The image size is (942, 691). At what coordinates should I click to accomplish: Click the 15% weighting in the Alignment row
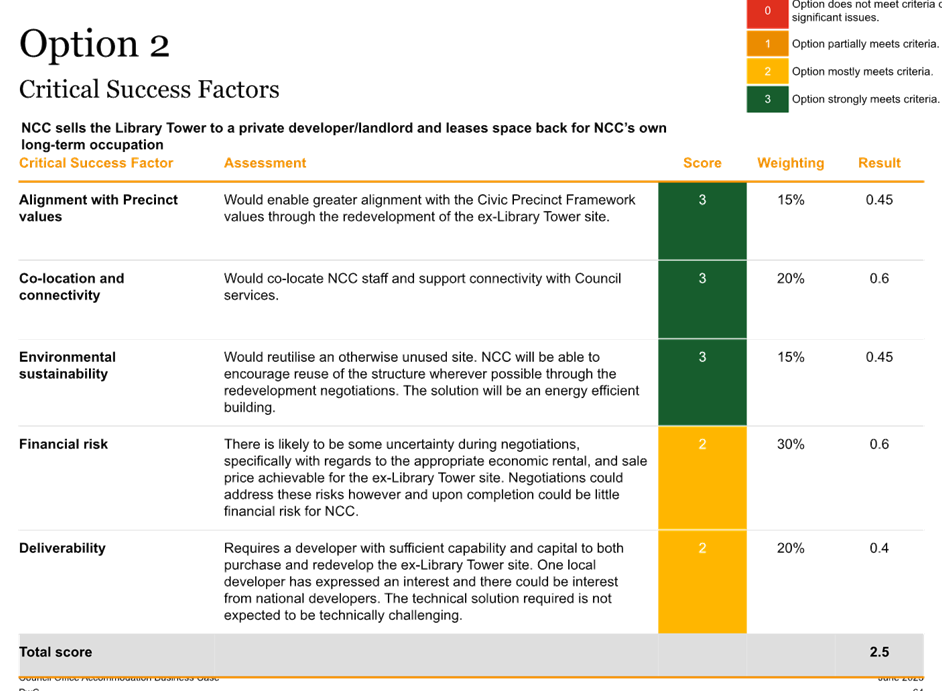[x=791, y=200]
